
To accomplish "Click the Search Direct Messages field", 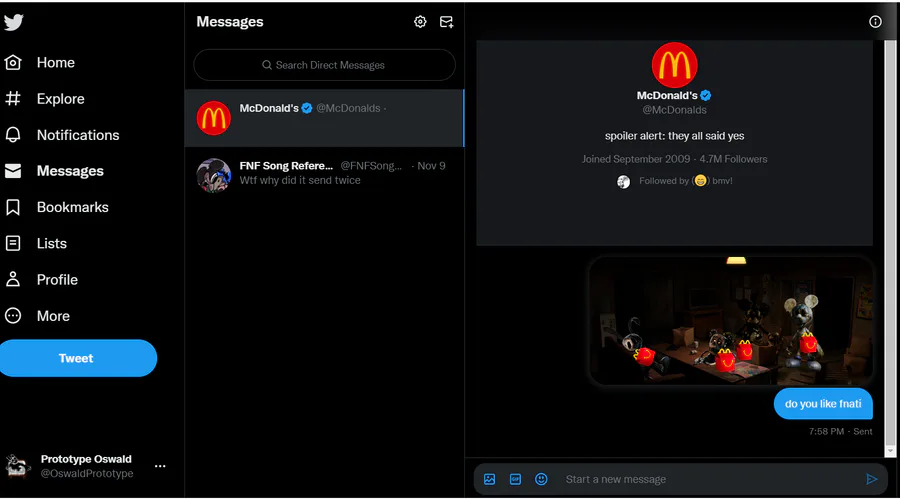I will point(324,65).
